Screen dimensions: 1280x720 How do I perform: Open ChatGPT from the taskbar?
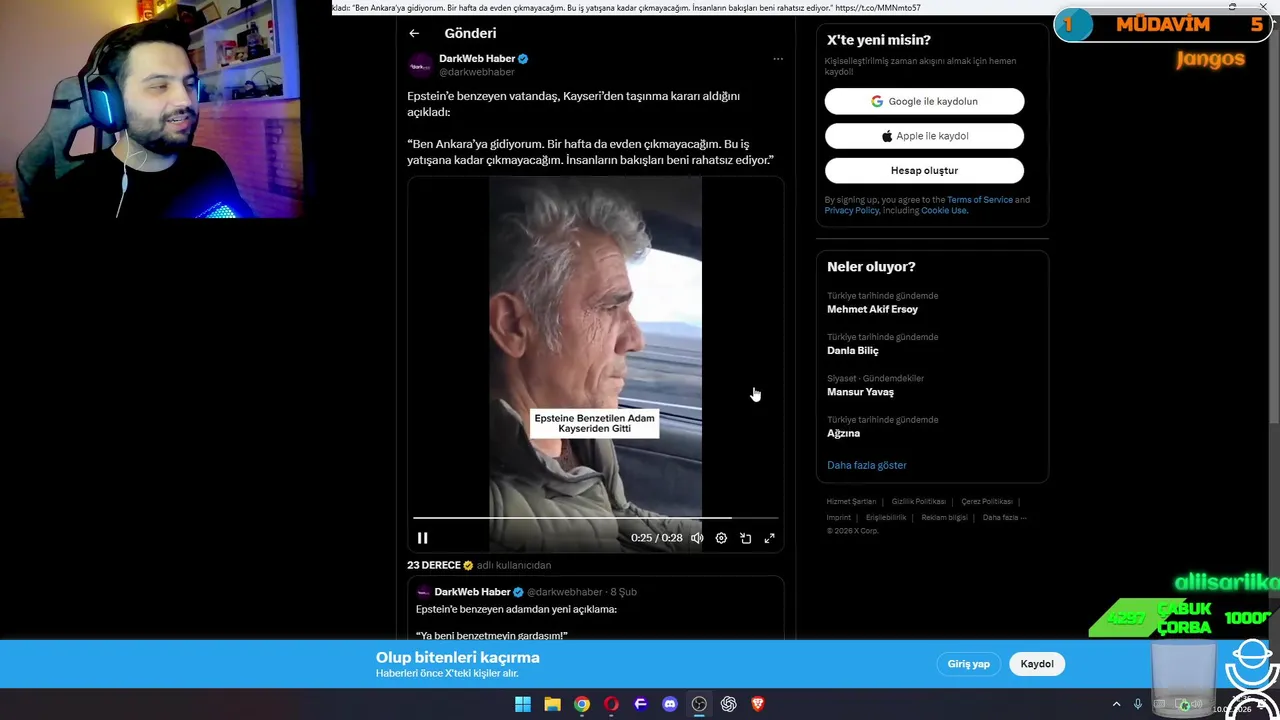[729, 704]
